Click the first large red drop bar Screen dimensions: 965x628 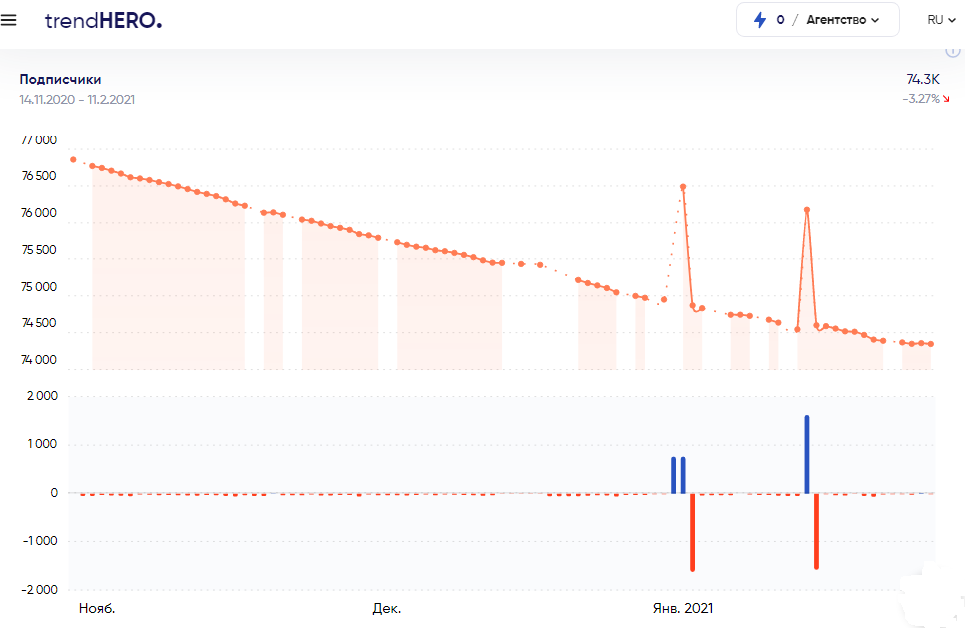point(692,532)
